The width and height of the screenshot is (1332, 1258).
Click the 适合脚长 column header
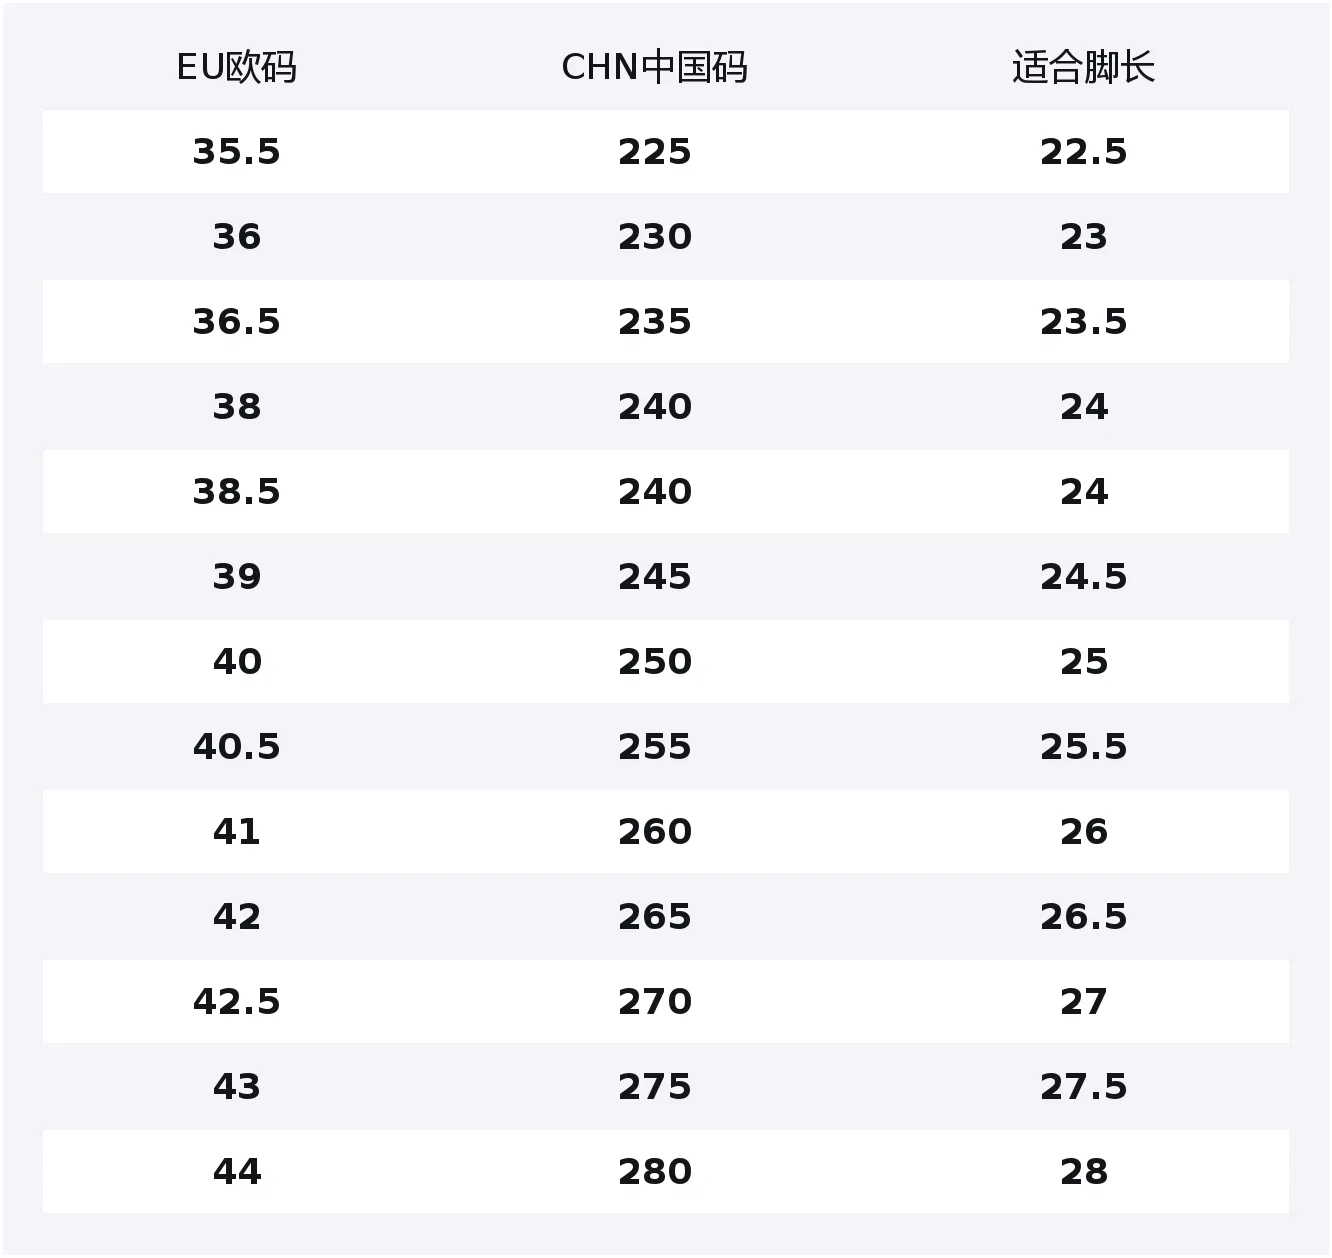[1084, 67]
